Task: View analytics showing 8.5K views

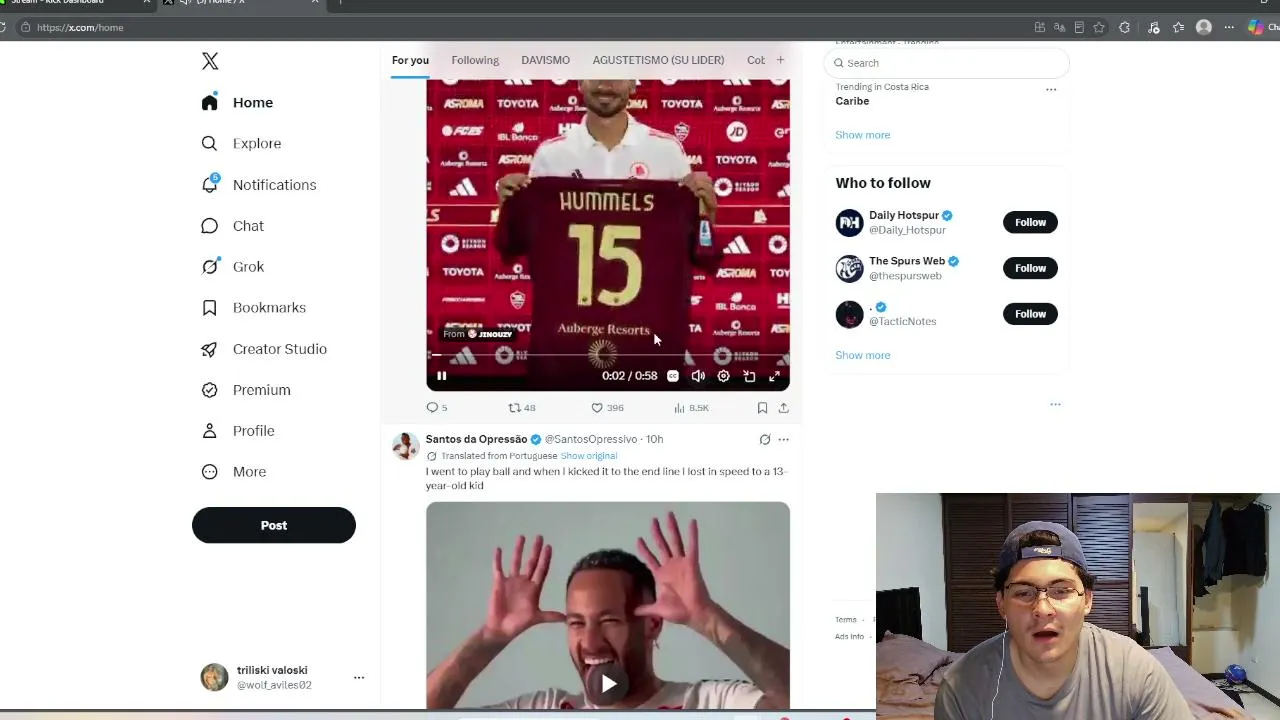Action: coord(691,407)
